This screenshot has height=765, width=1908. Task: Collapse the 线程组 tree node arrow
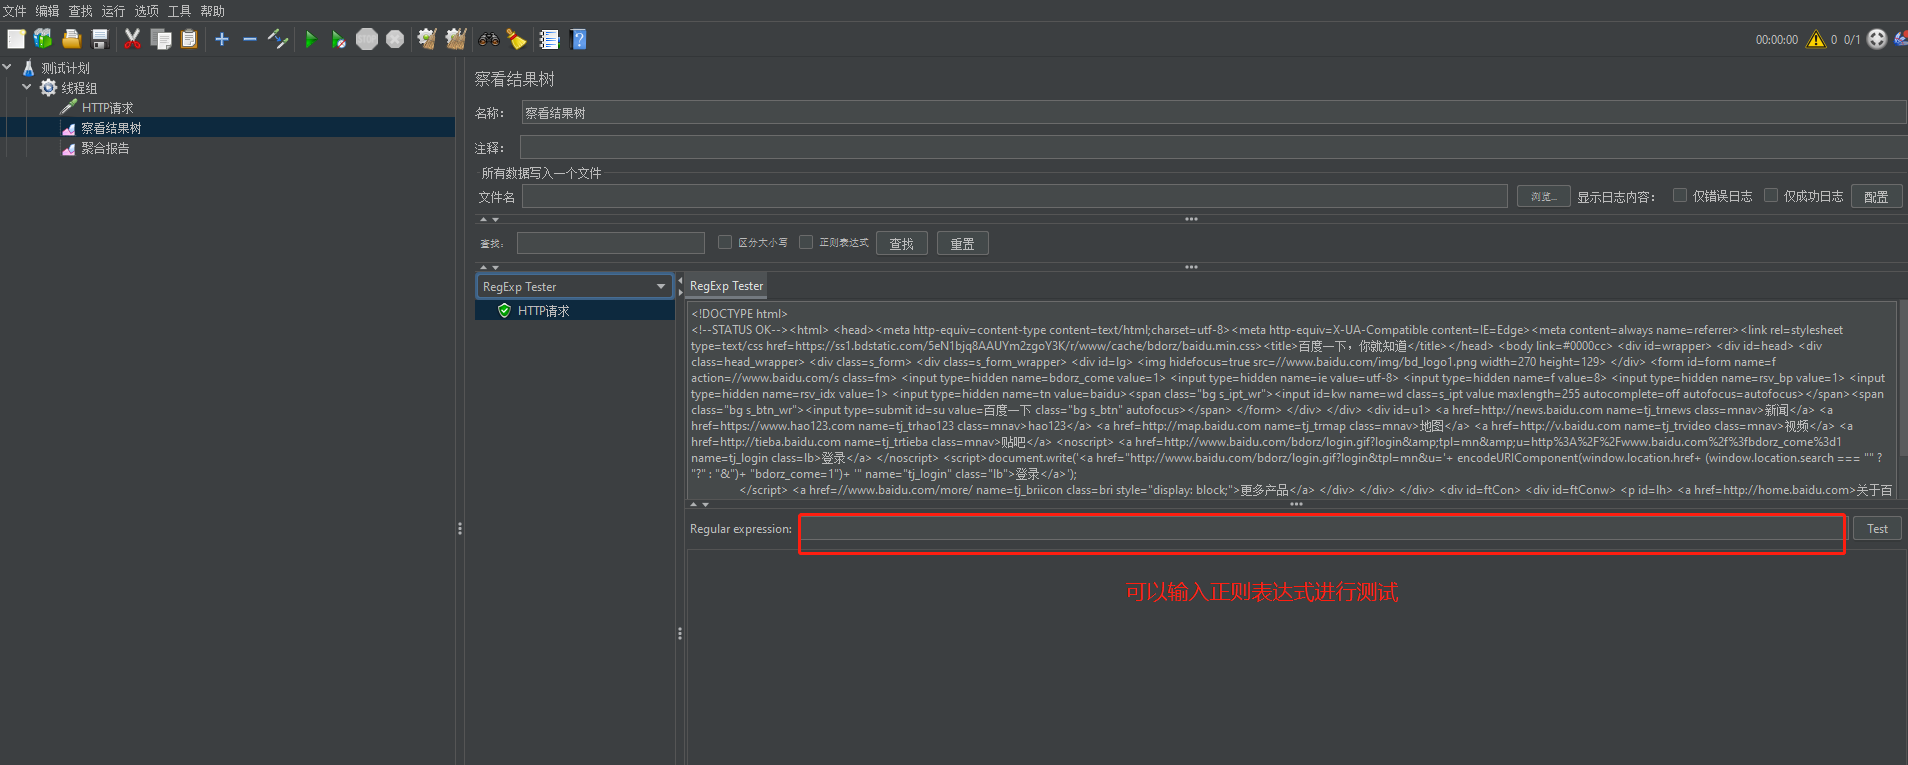click(x=27, y=87)
